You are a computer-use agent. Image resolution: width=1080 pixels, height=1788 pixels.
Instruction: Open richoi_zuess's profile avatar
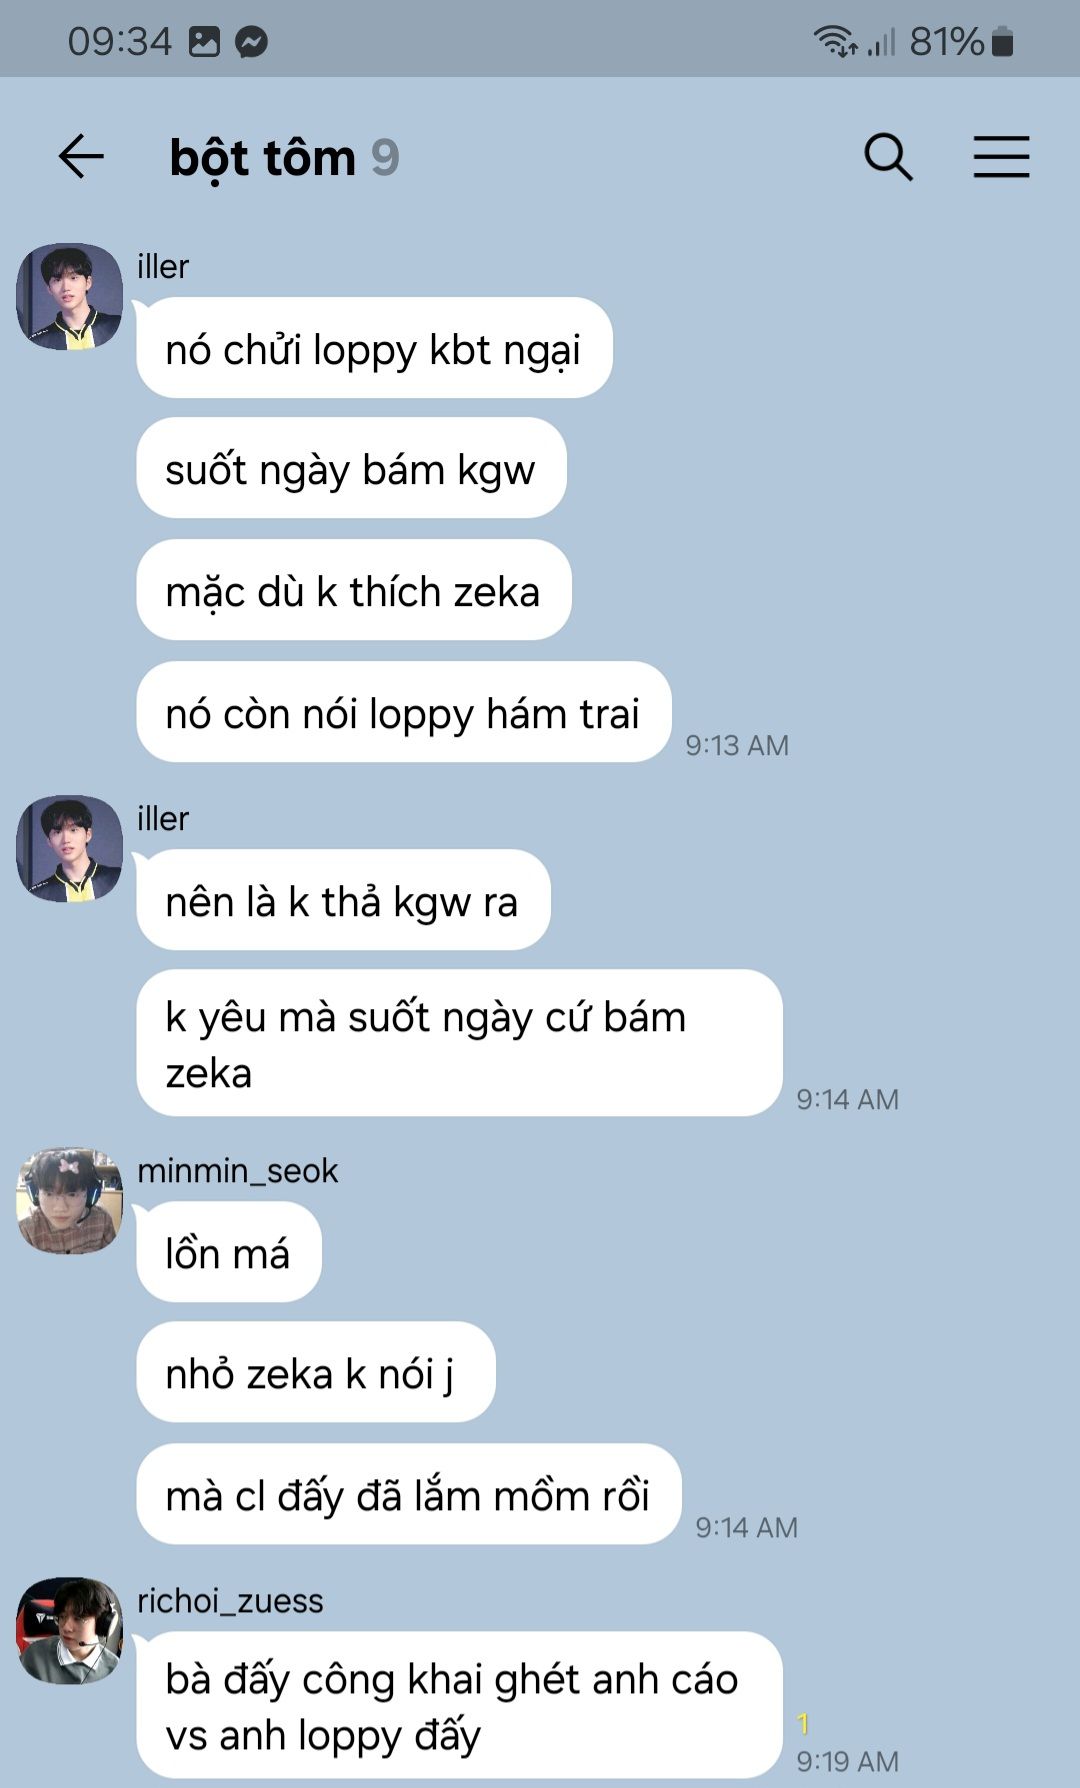pyautogui.click(x=69, y=1631)
